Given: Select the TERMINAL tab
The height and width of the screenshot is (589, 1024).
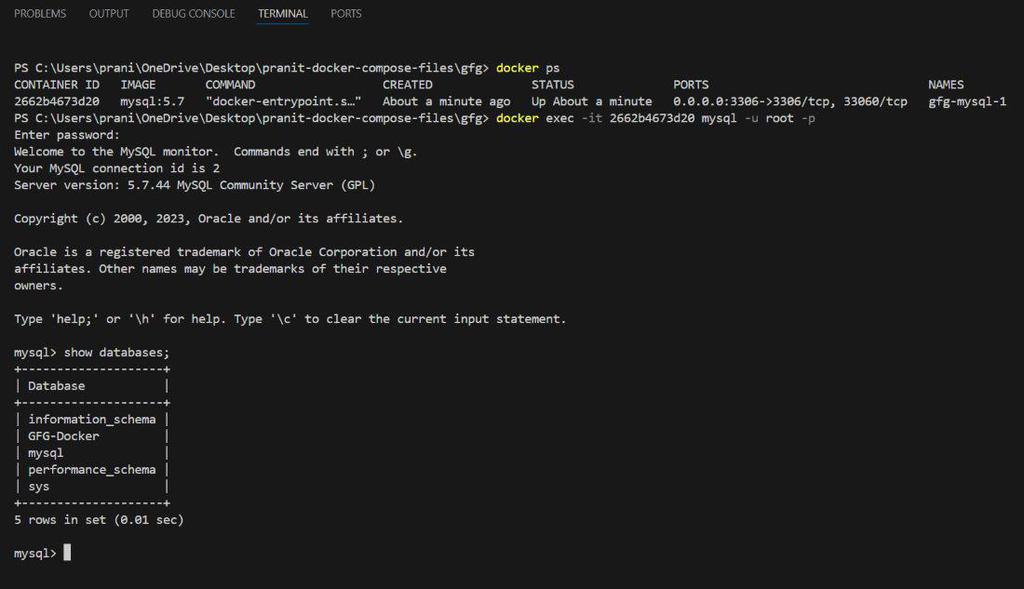Looking at the screenshot, I should (x=283, y=14).
